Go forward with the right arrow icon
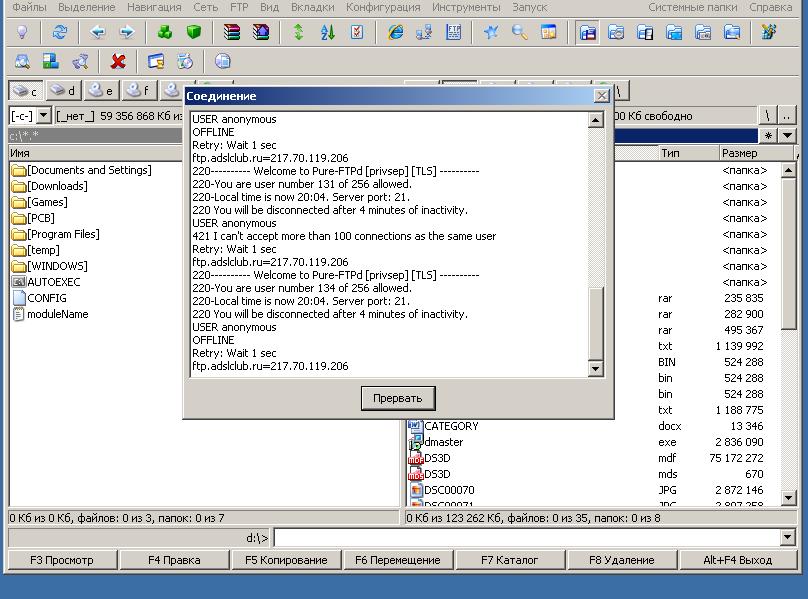The image size is (808, 599). (x=127, y=32)
